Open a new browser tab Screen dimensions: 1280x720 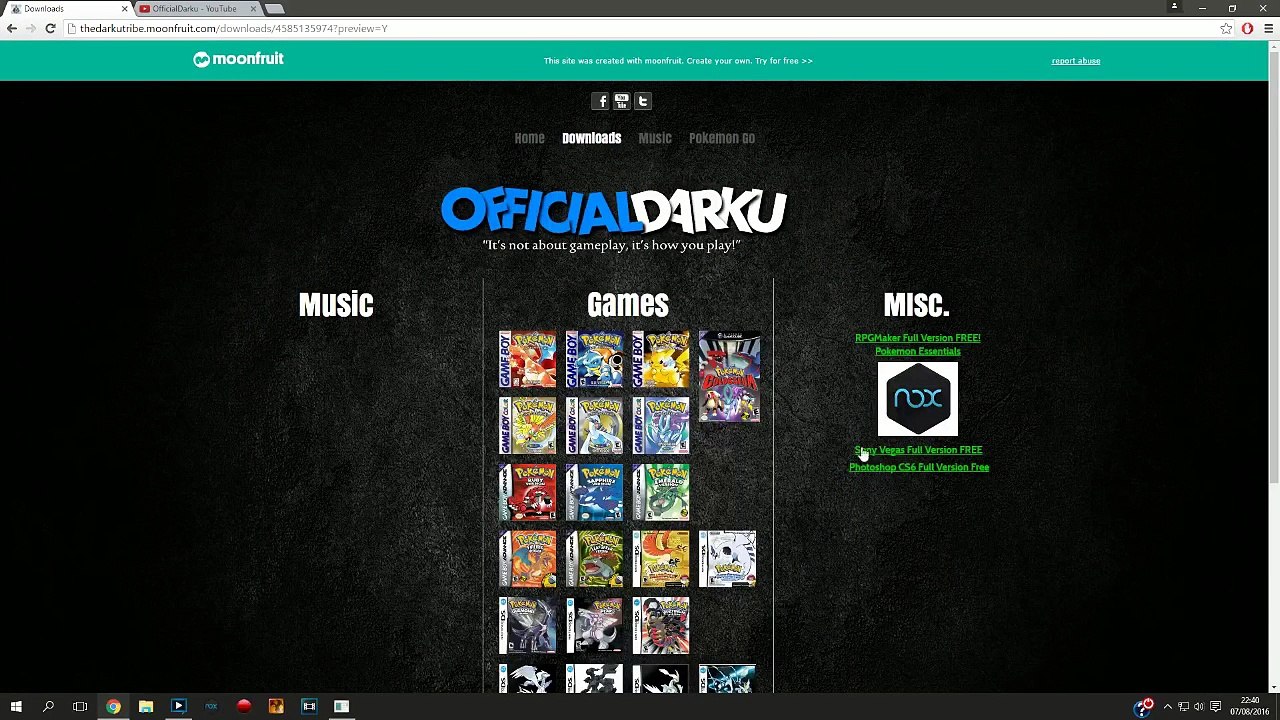275,9
